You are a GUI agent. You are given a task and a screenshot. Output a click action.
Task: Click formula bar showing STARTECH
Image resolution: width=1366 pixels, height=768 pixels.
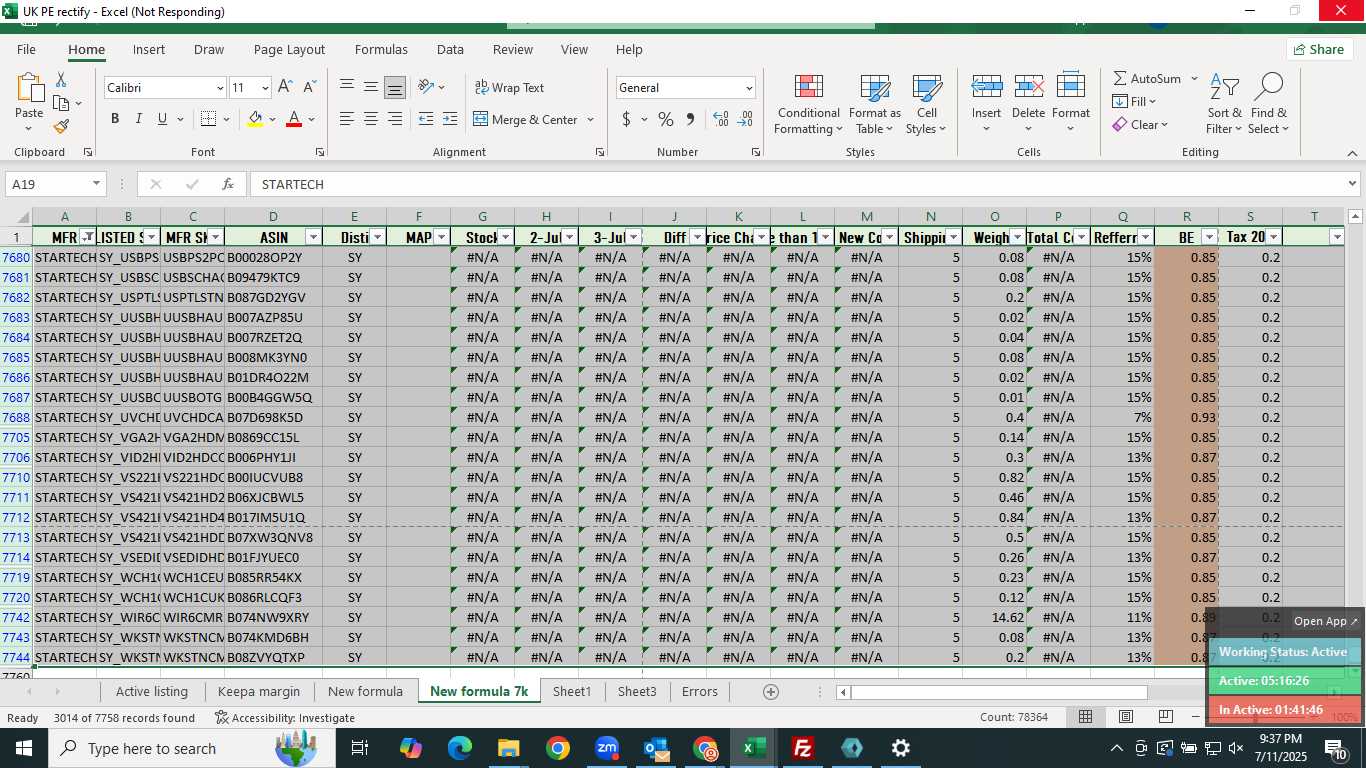click(798, 184)
